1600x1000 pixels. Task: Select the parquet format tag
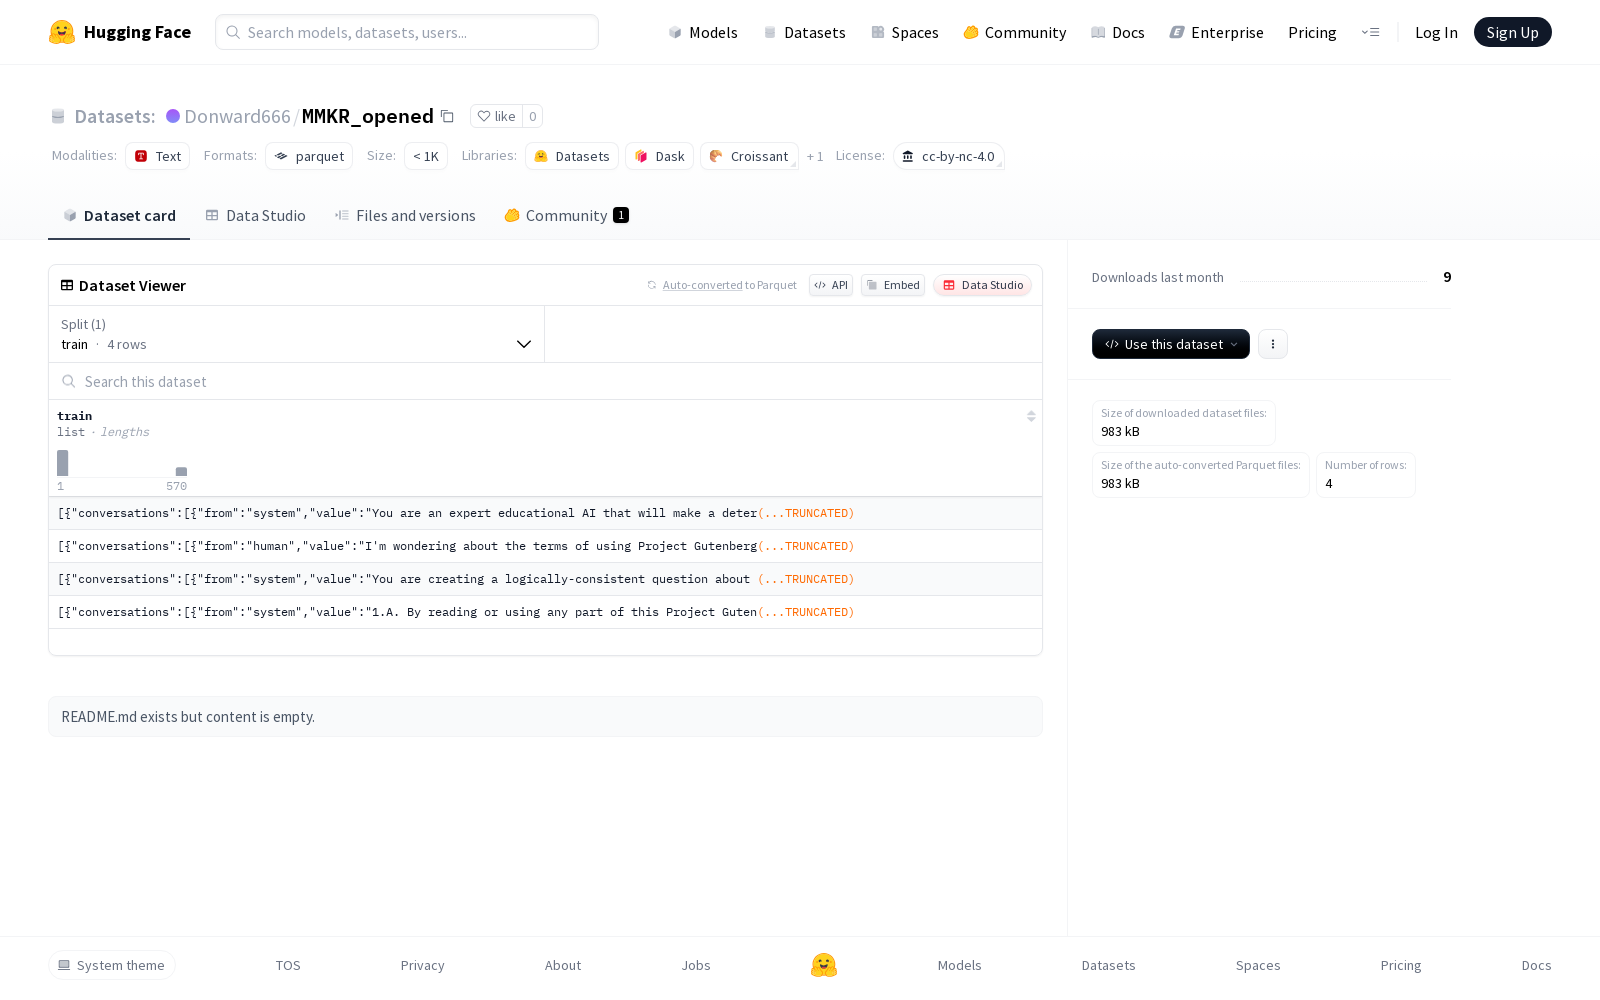tap(309, 156)
